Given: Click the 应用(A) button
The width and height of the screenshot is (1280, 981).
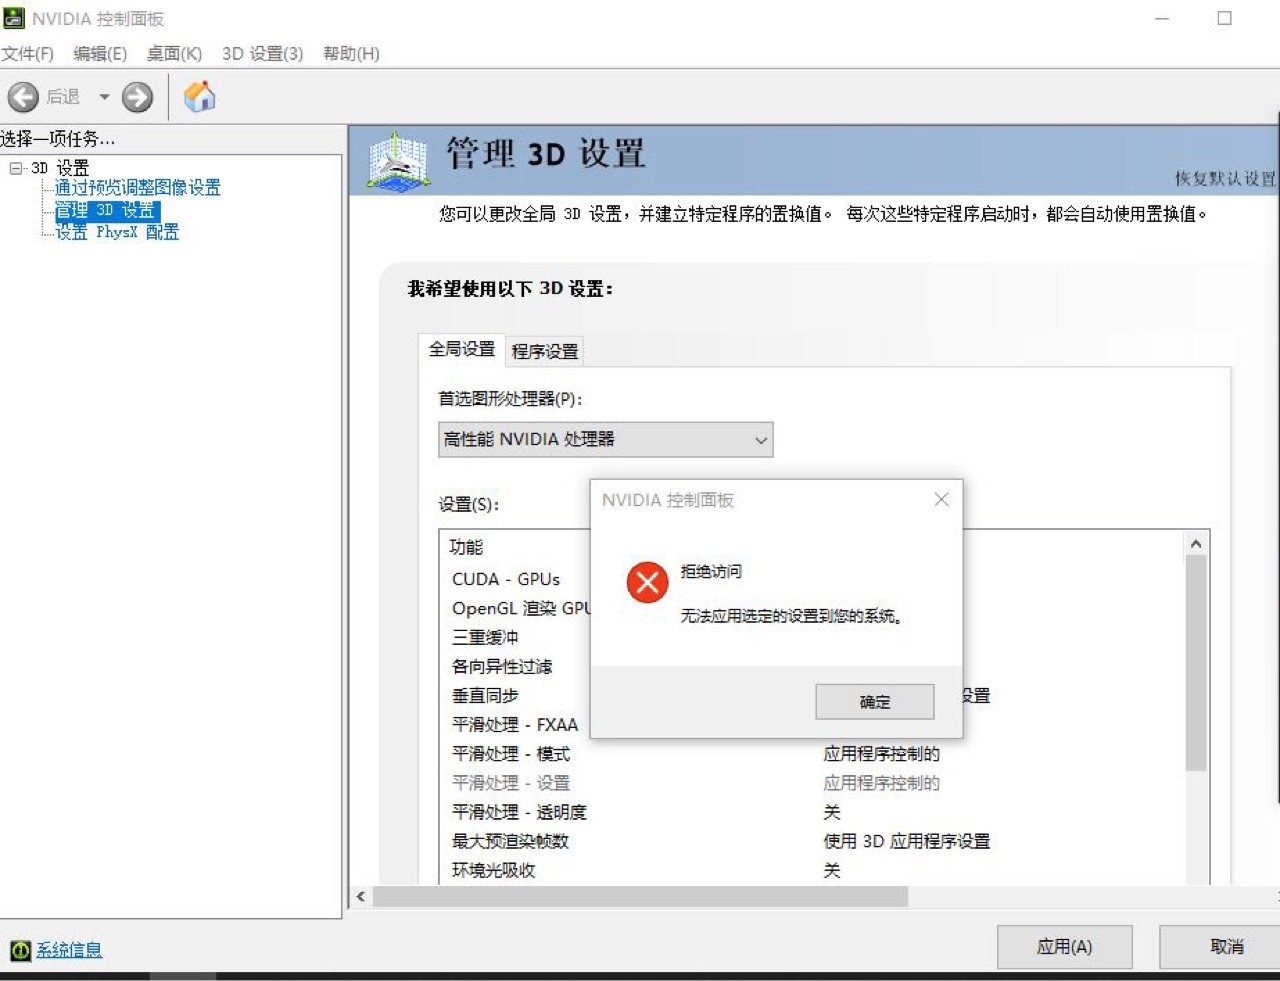Looking at the screenshot, I should coord(1065,947).
